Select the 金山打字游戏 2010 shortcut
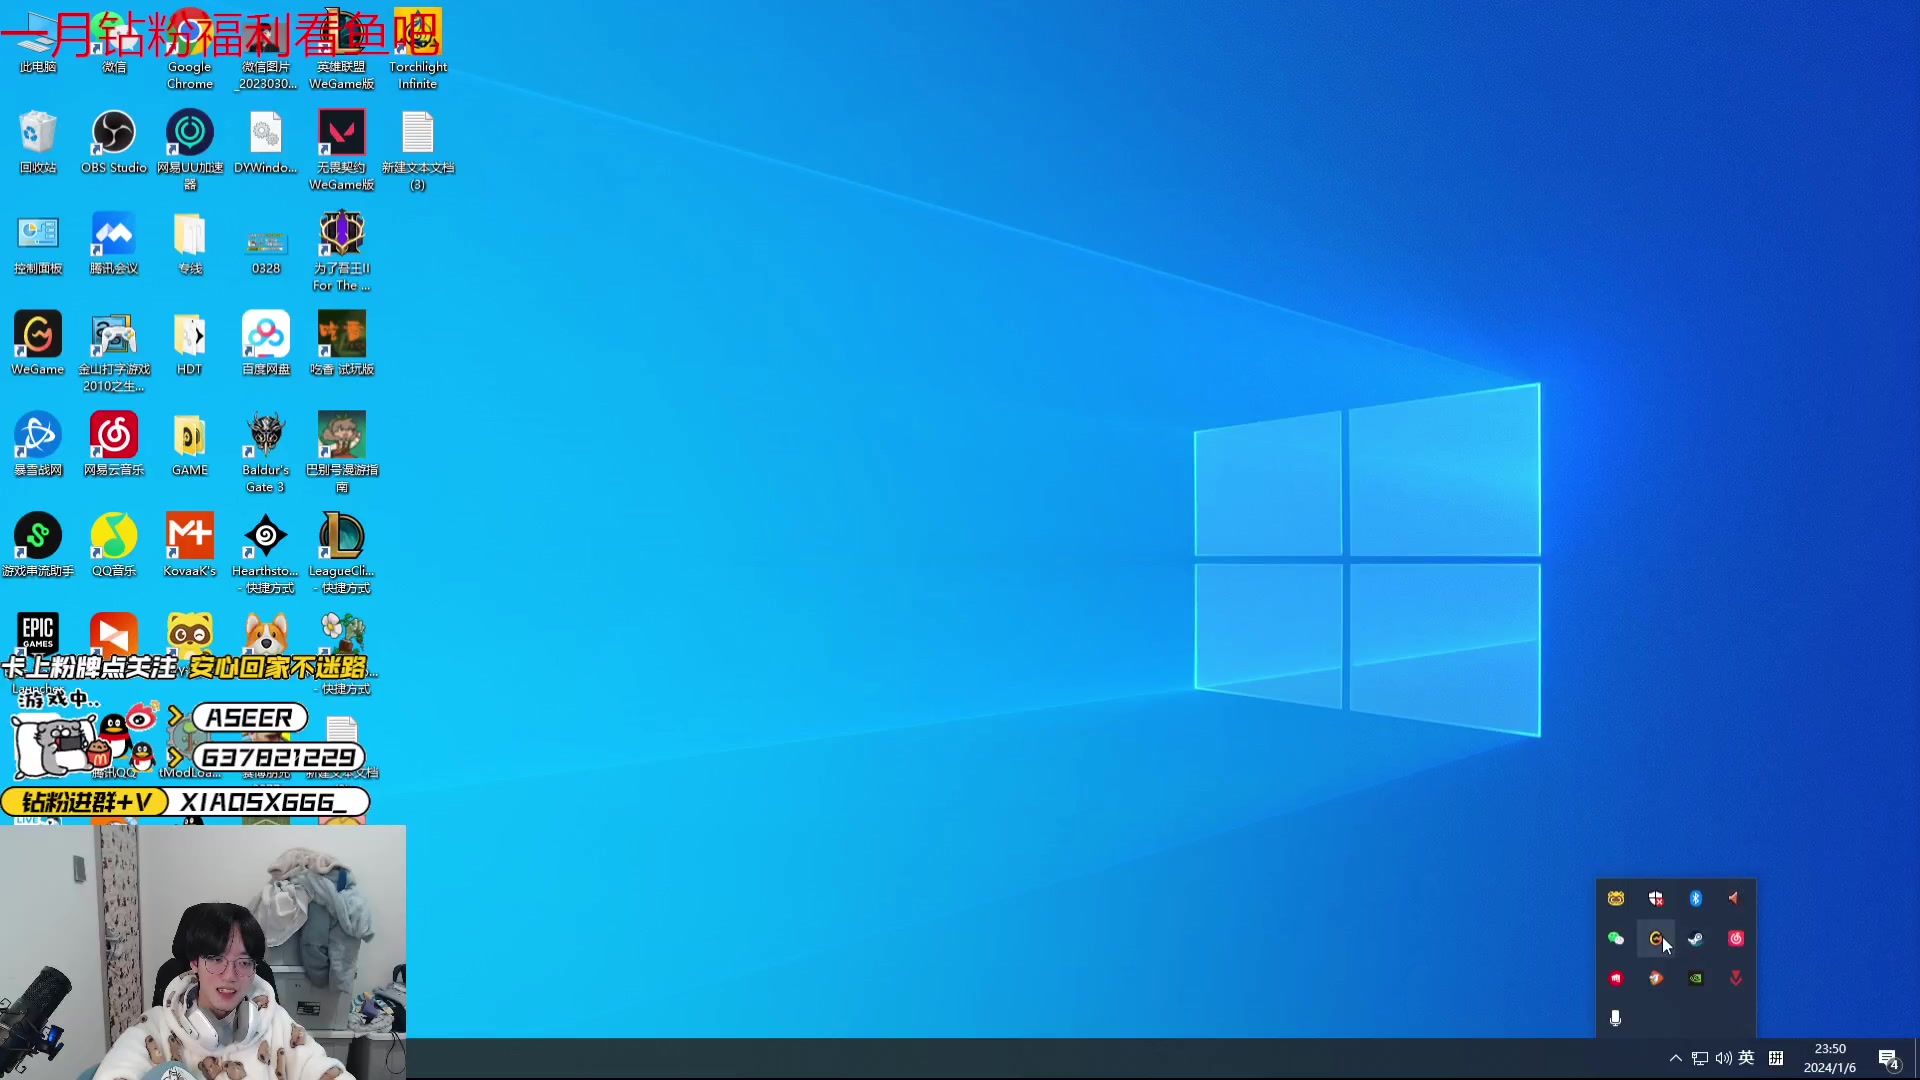This screenshot has width=1920, height=1080. 114,351
